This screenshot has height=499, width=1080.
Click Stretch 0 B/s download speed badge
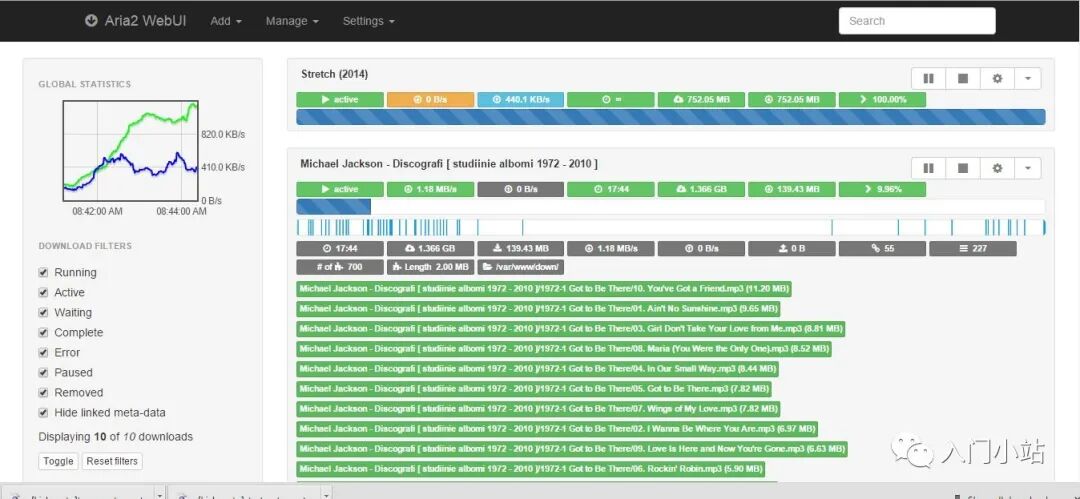(430, 99)
